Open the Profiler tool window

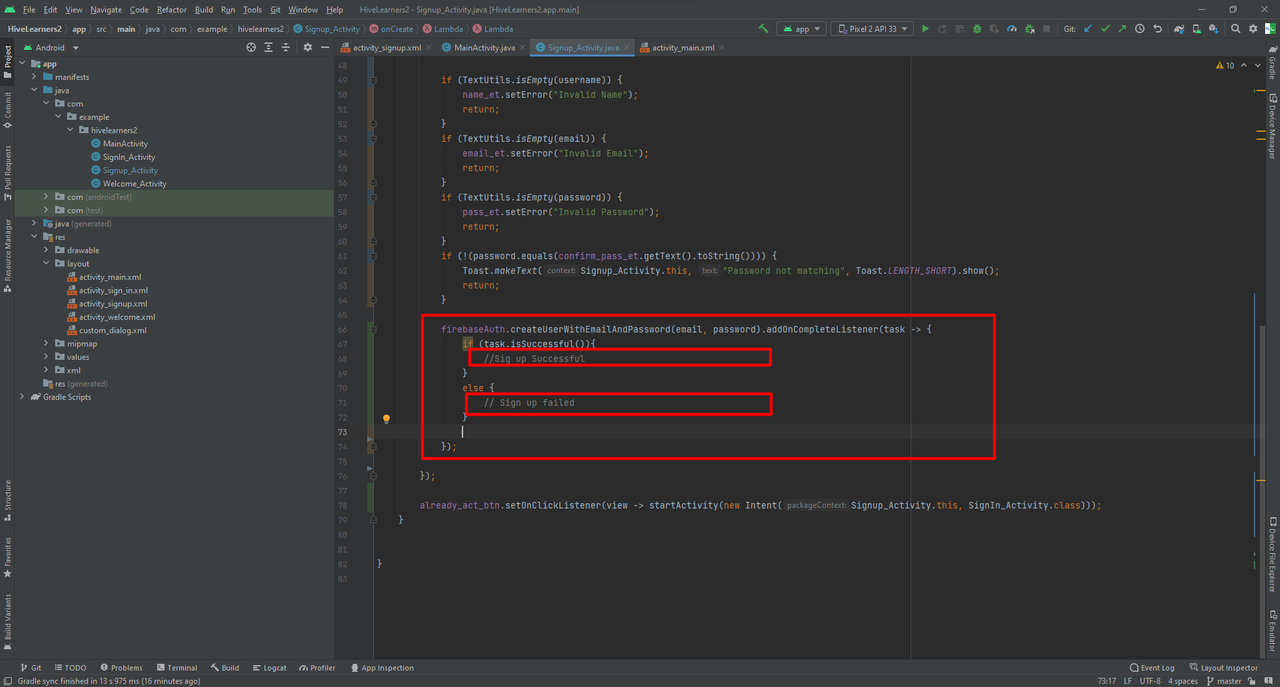[317, 668]
